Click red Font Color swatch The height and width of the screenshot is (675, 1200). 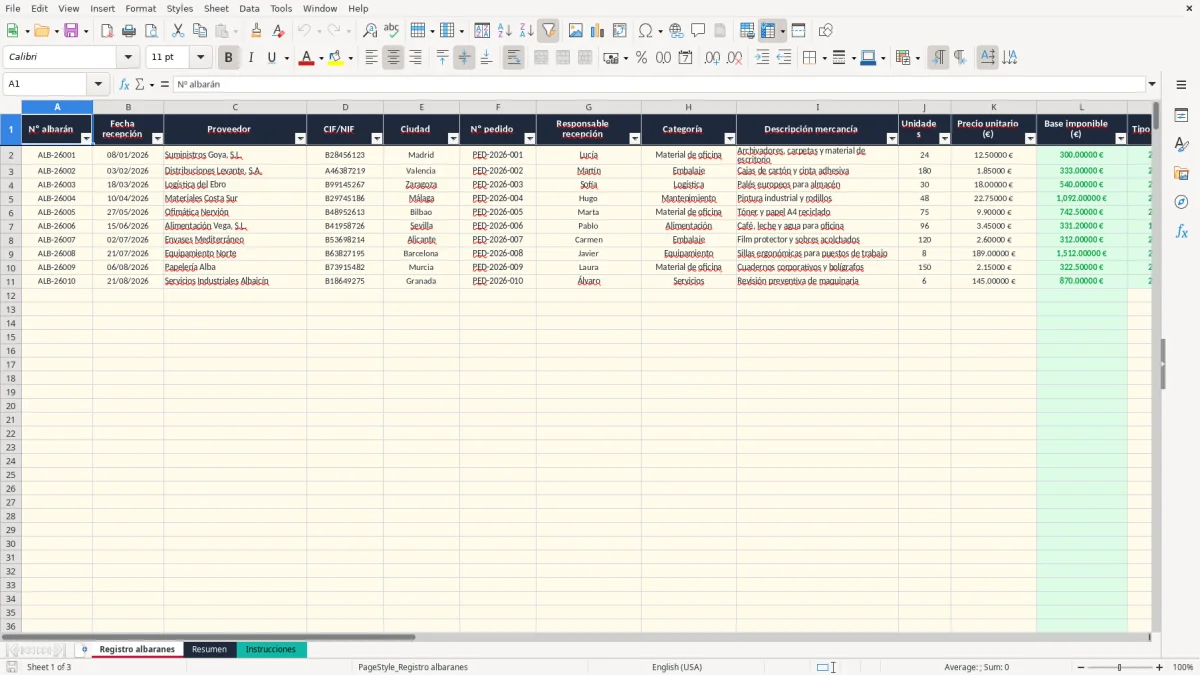[306, 58]
